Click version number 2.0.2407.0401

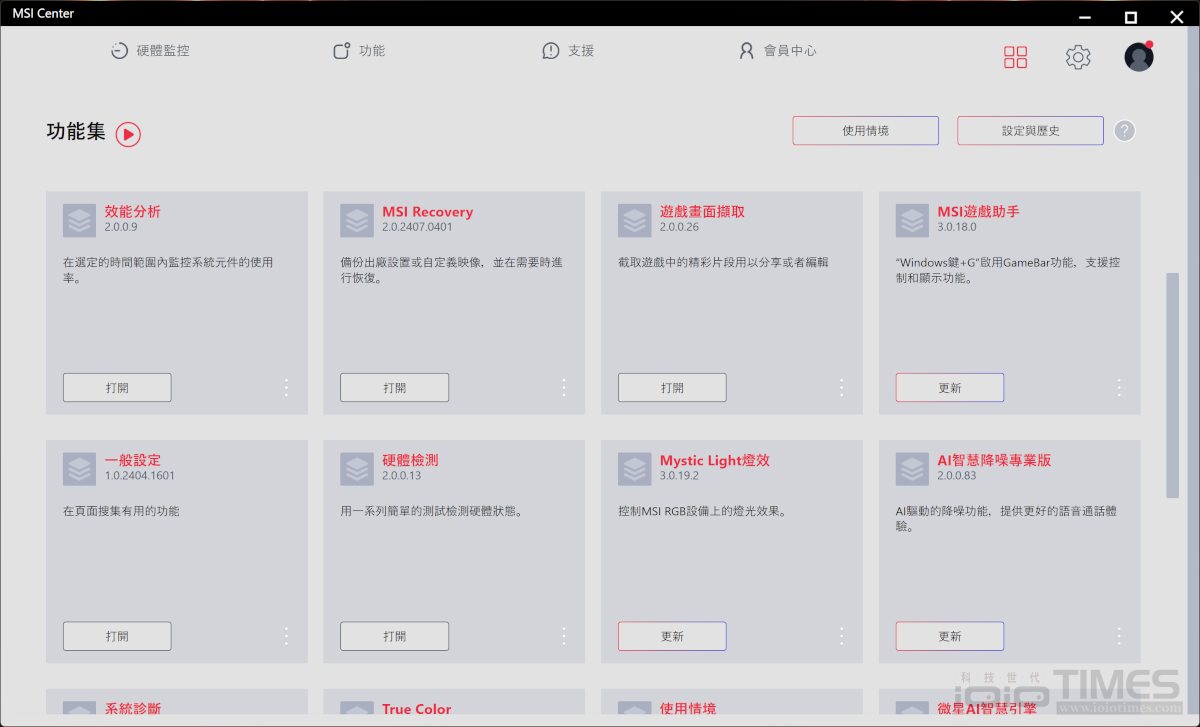pyautogui.click(x=418, y=227)
